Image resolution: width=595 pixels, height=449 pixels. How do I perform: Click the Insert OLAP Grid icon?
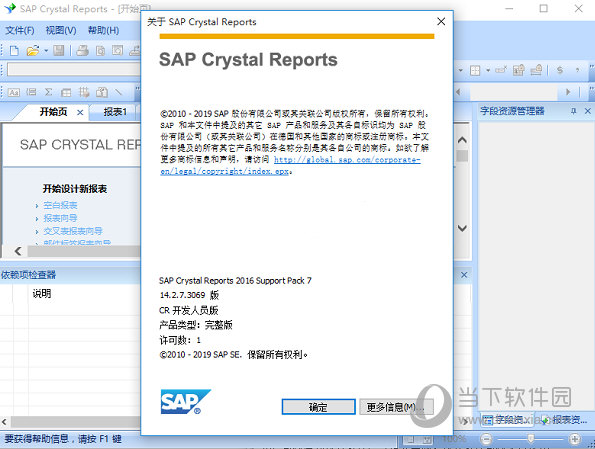pos(84,92)
